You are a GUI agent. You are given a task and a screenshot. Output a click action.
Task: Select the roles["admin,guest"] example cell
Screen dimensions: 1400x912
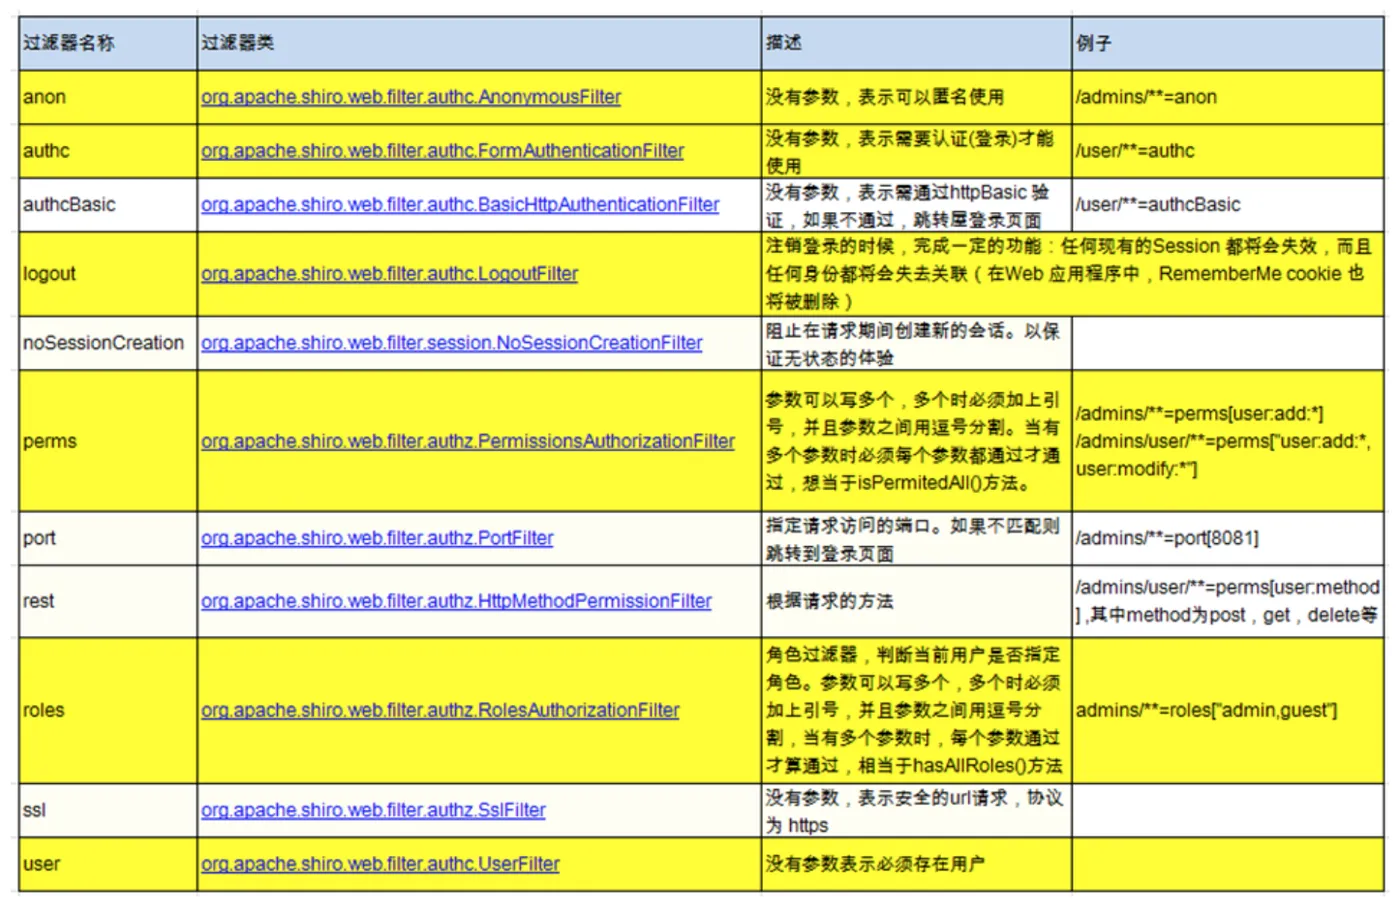[x=1228, y=710]
